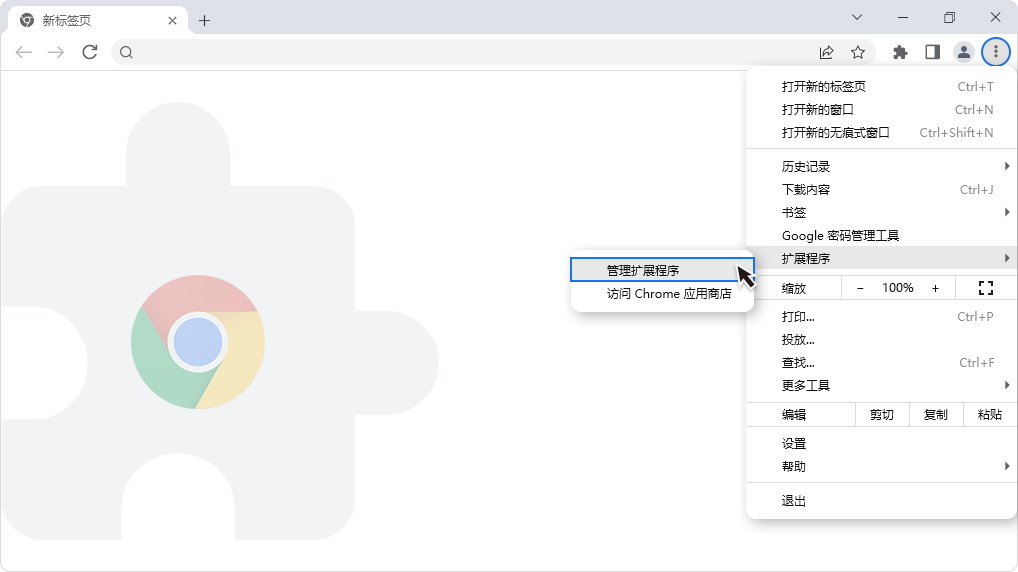This screenshot has width=1018, height=572.
Task: Click the 100% zoom value
Action: point(898,288)
